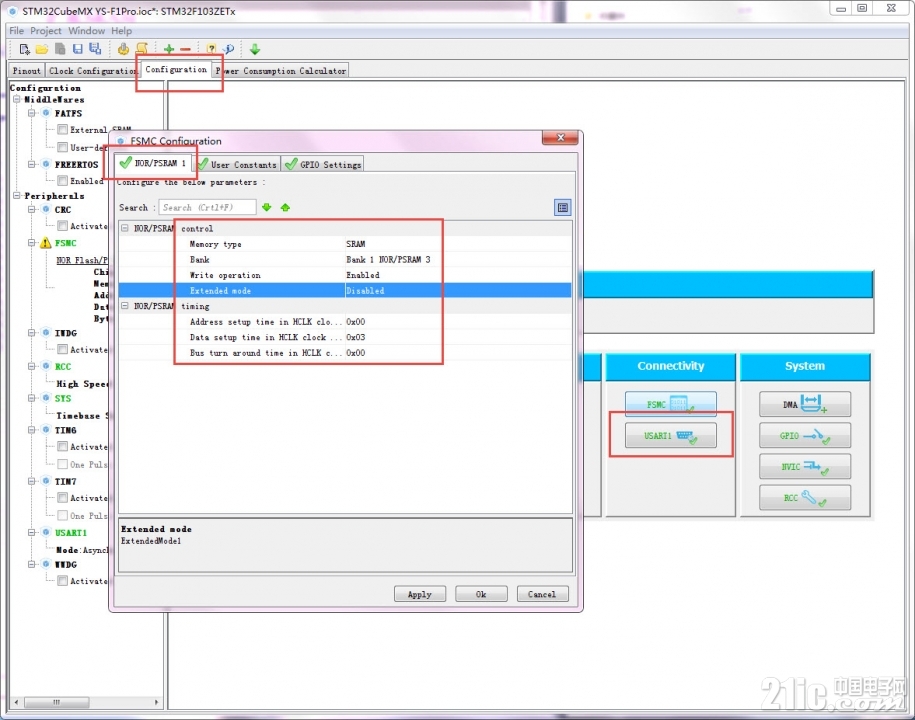Click the FSMC warning triangle icon
This screenshot has width=915, height=720.
(x=46, y=243)
